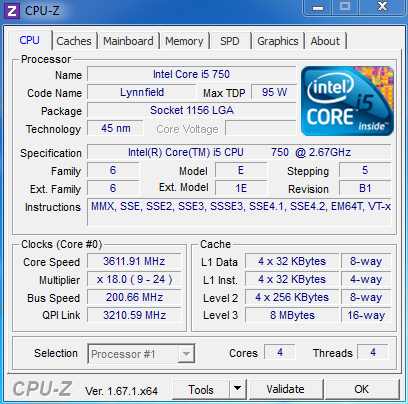Click the L1 Inst. 4-way value
Image resolution: width=408 pixels, height=404 pixels.
point(366,279)
